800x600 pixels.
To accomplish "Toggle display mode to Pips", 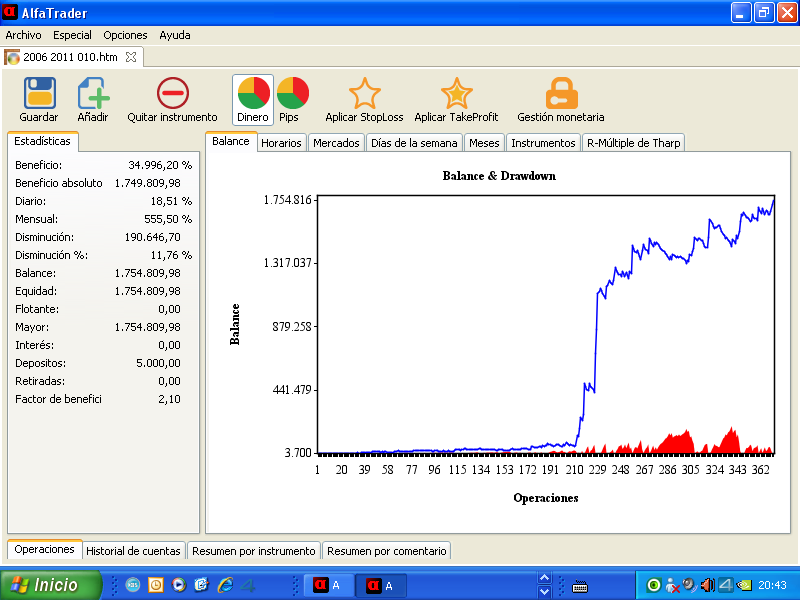I will point(293,94).
